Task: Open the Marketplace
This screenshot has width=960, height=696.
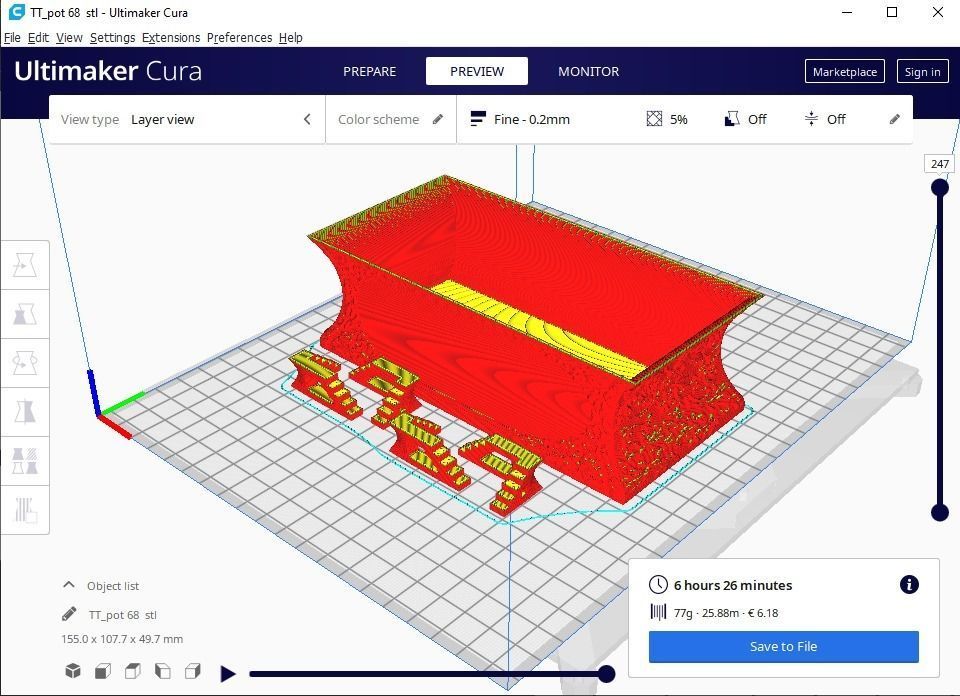Action: tap(845, 72)
